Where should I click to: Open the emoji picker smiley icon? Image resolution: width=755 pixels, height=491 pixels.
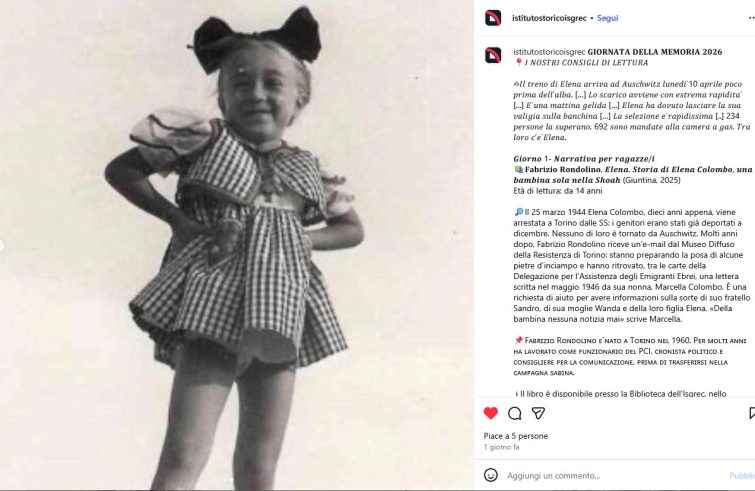pyautogui.click(x=491, y=475)
